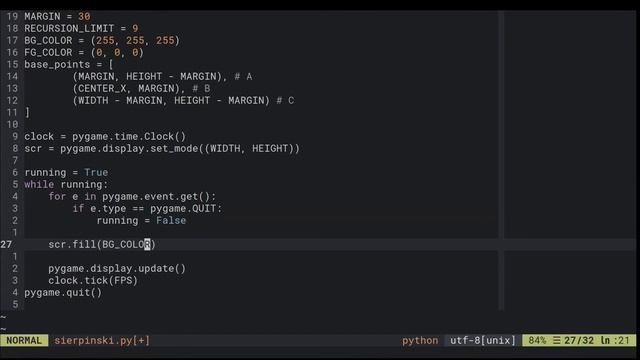Click the while keyword
The image size is (640, 360).
click(39, 184)
